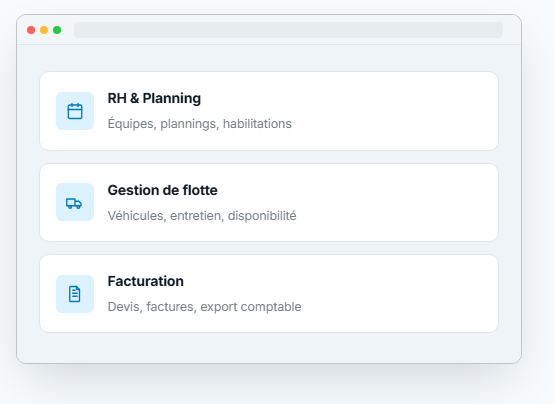Open the RH & Planning card
The height and width of the screenshot is (404, 555).
tap(269, 111)
